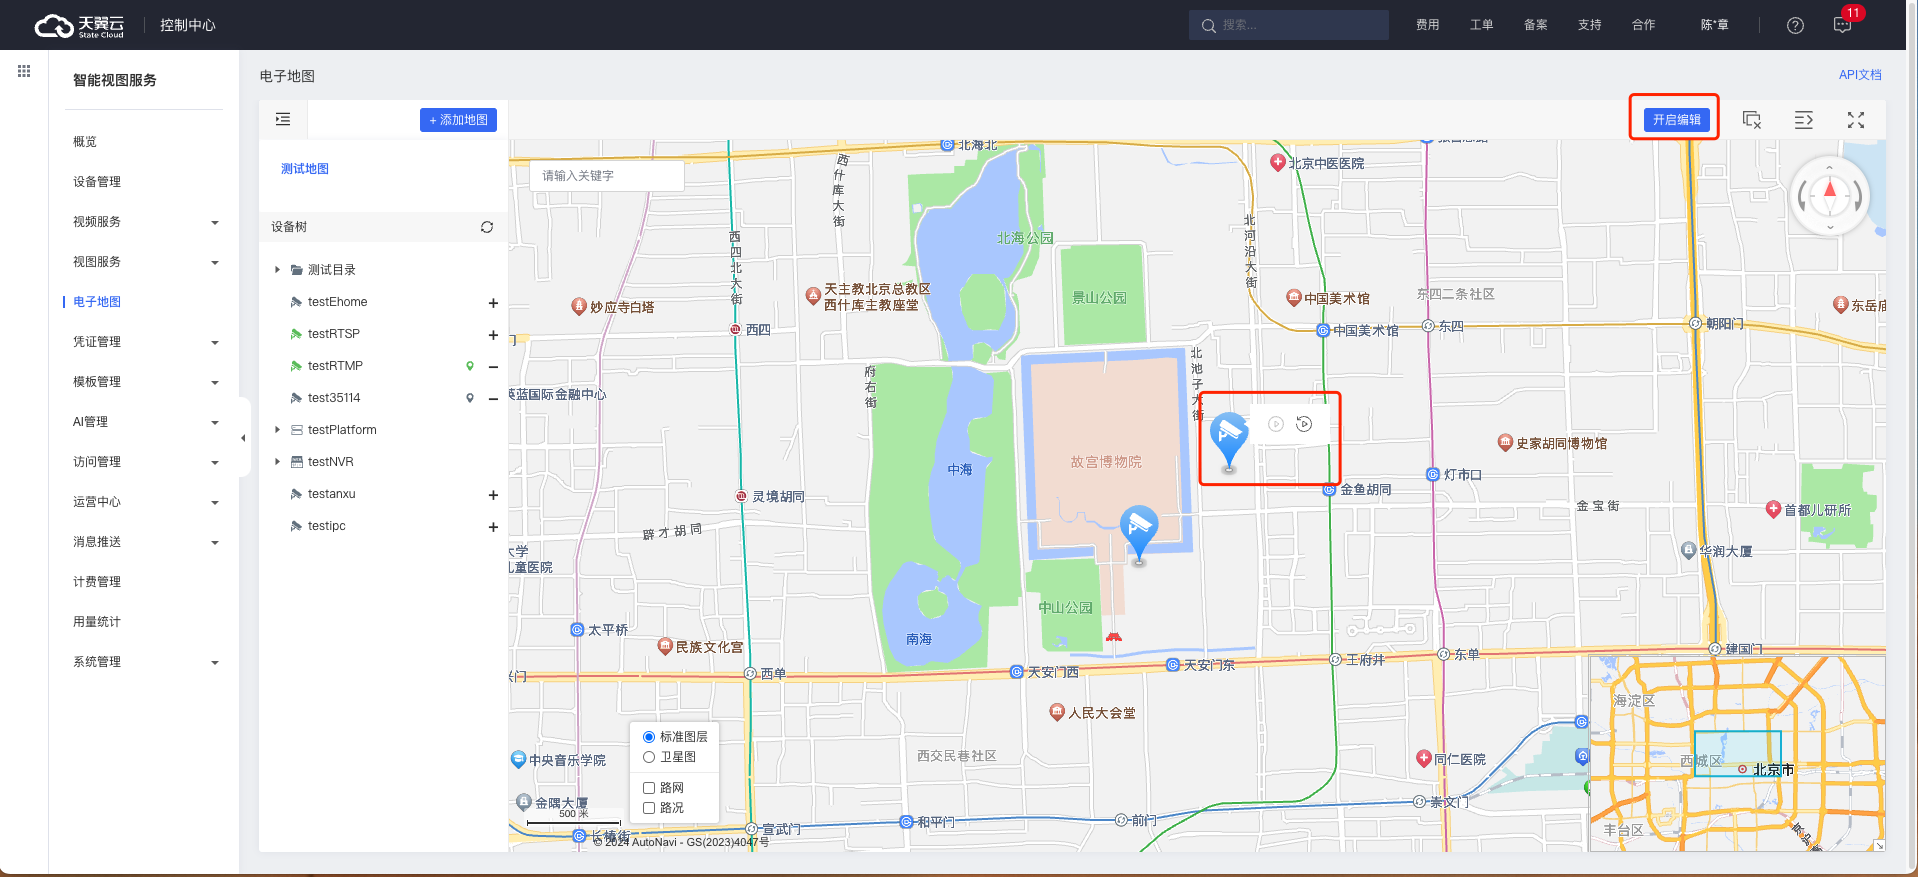Click the State Cloud logo
This screenshot has height=877, width=1918.
pos(79,25)
